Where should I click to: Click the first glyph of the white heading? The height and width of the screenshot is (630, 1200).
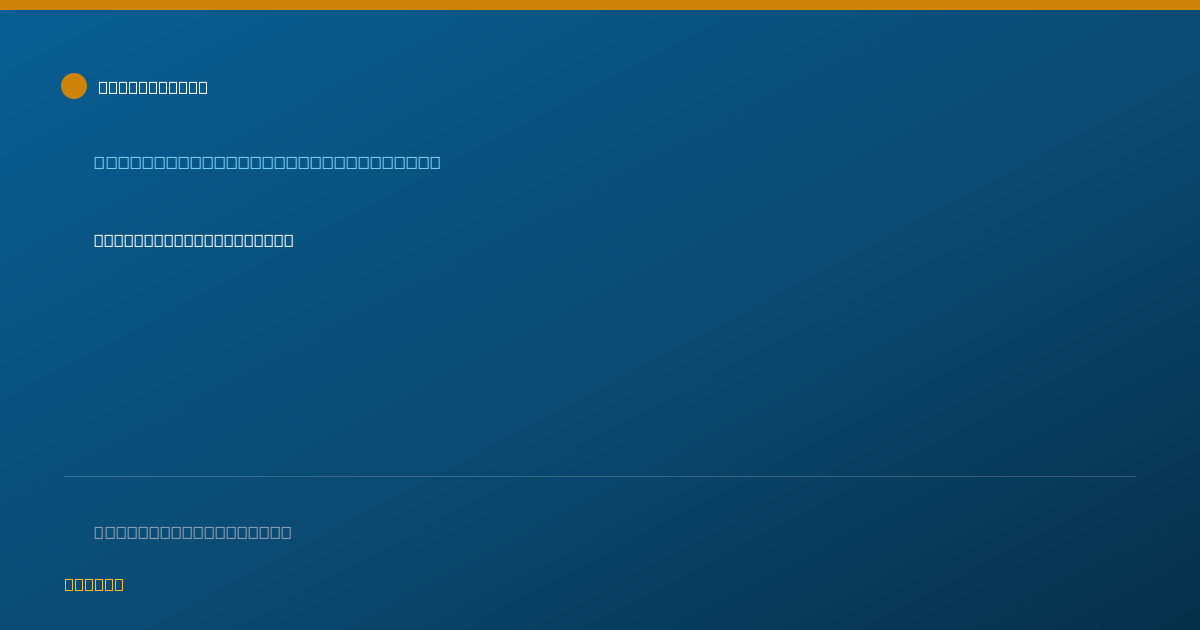pyautogui.click(x=104, y=87)
